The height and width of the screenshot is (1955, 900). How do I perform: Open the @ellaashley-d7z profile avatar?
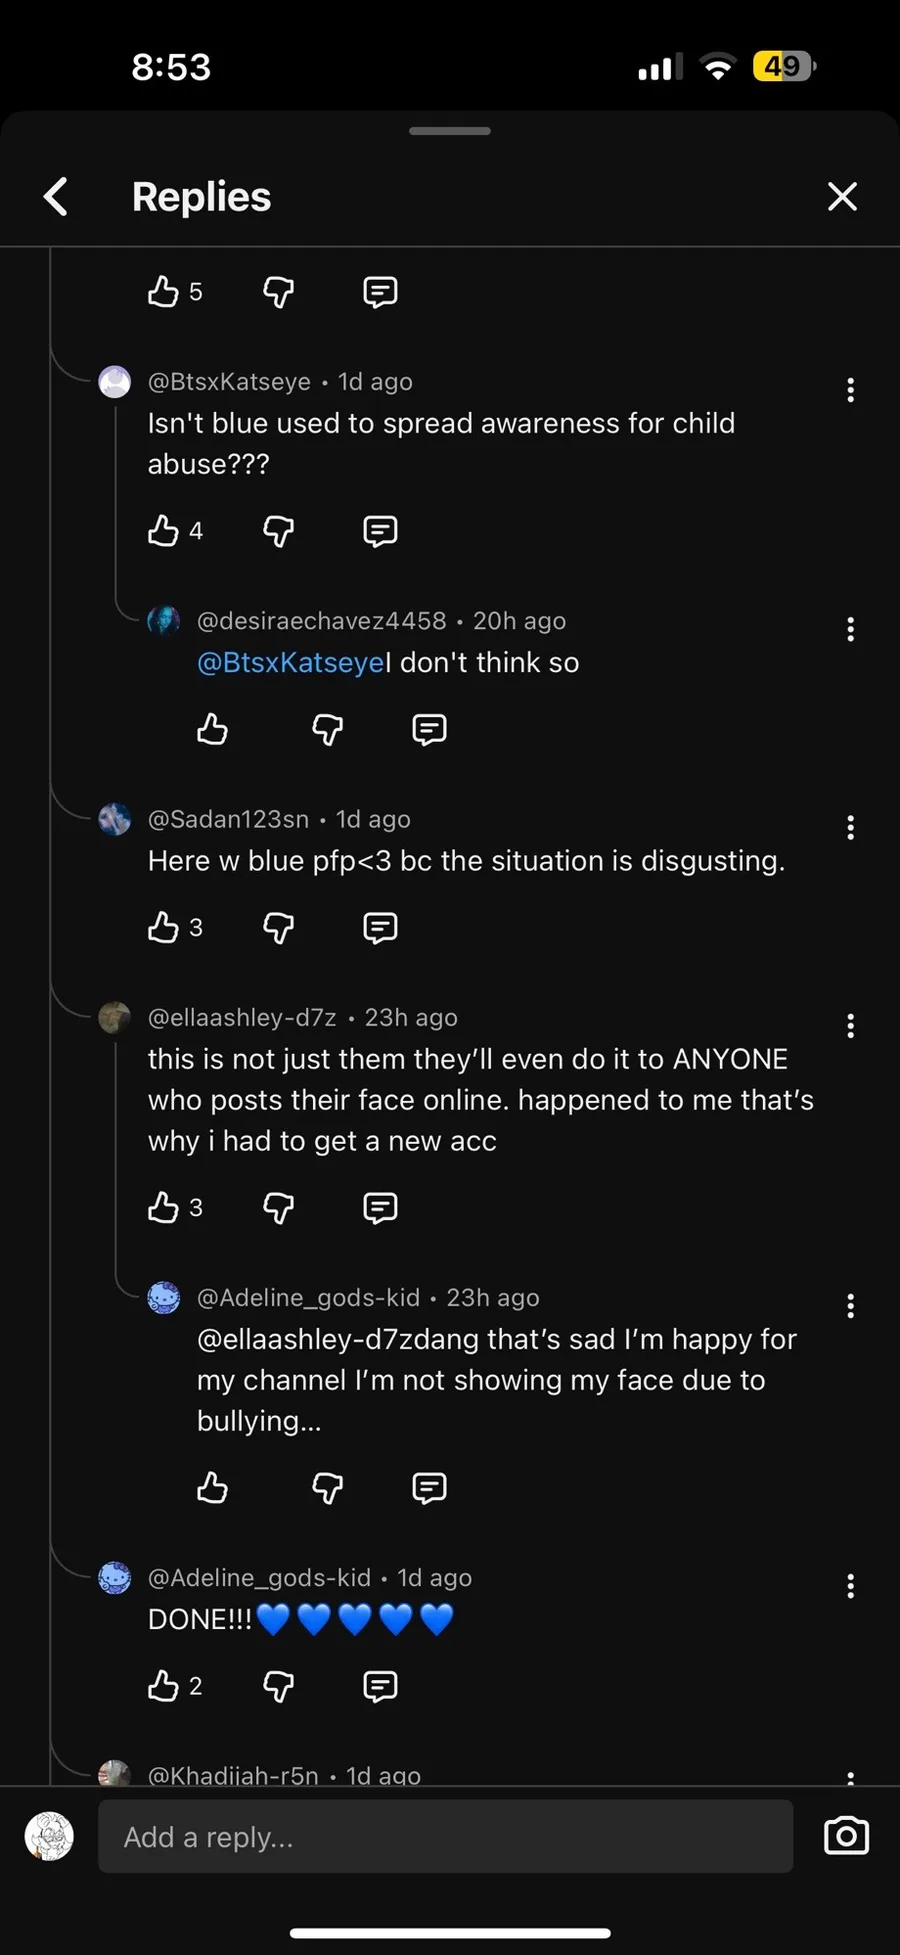coord(115,1018)
